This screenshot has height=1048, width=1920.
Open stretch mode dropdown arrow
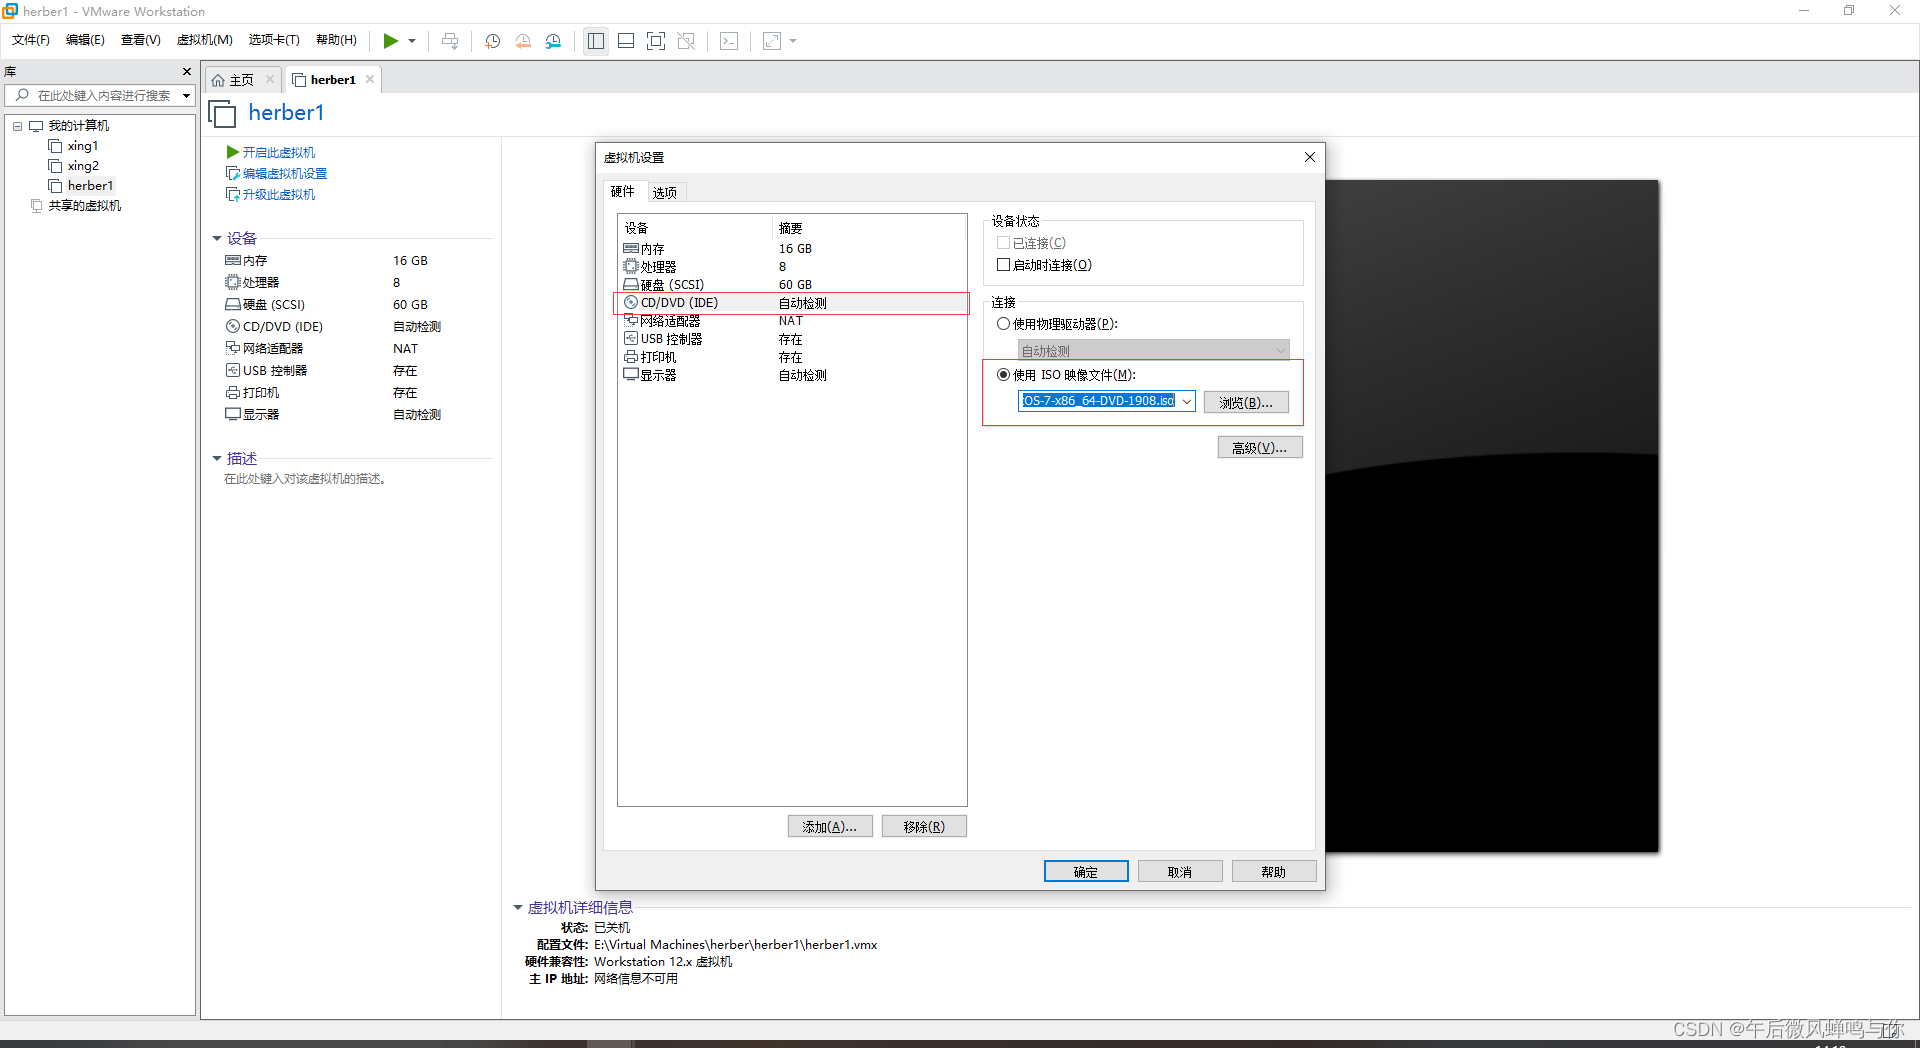[793, 41]
